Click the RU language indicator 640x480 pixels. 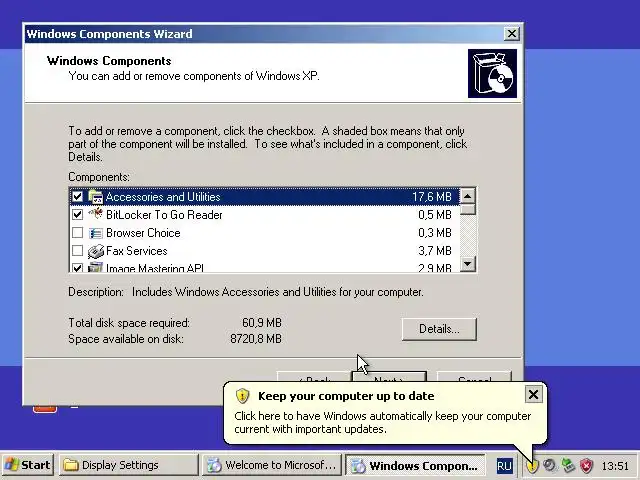pyautogui.click(x=504, y=466)
